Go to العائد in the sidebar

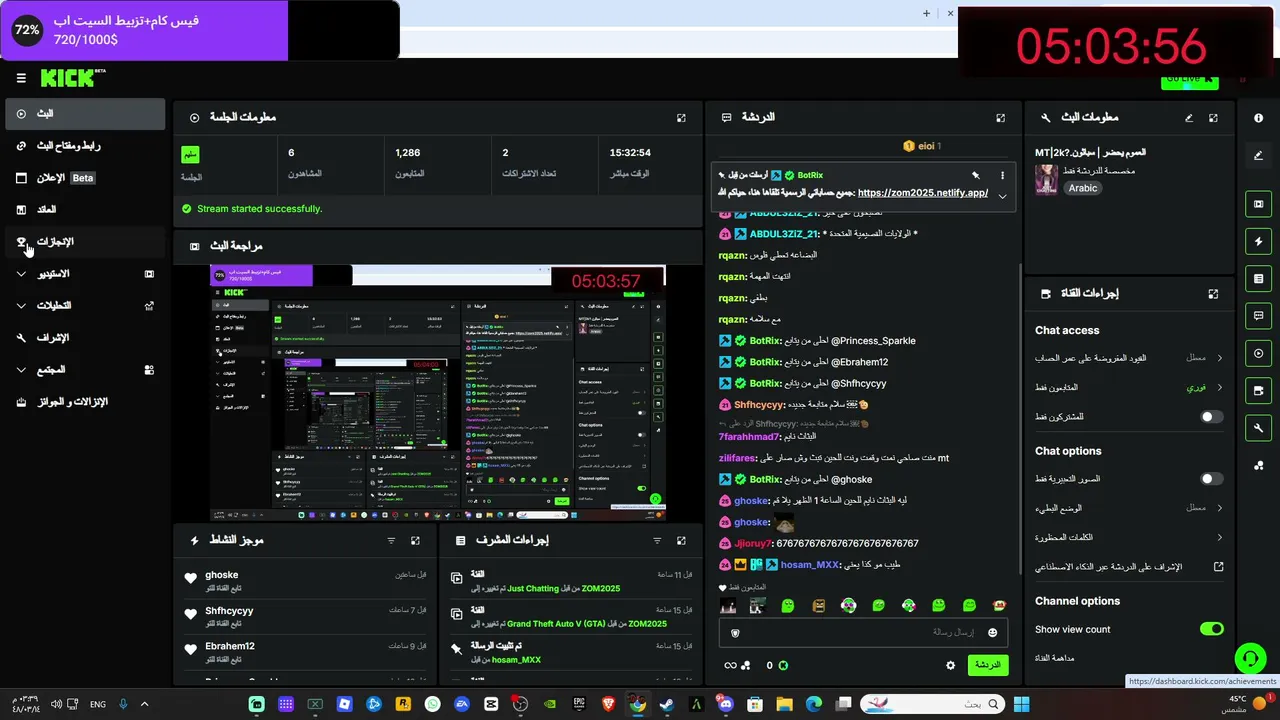click(84, 210)
